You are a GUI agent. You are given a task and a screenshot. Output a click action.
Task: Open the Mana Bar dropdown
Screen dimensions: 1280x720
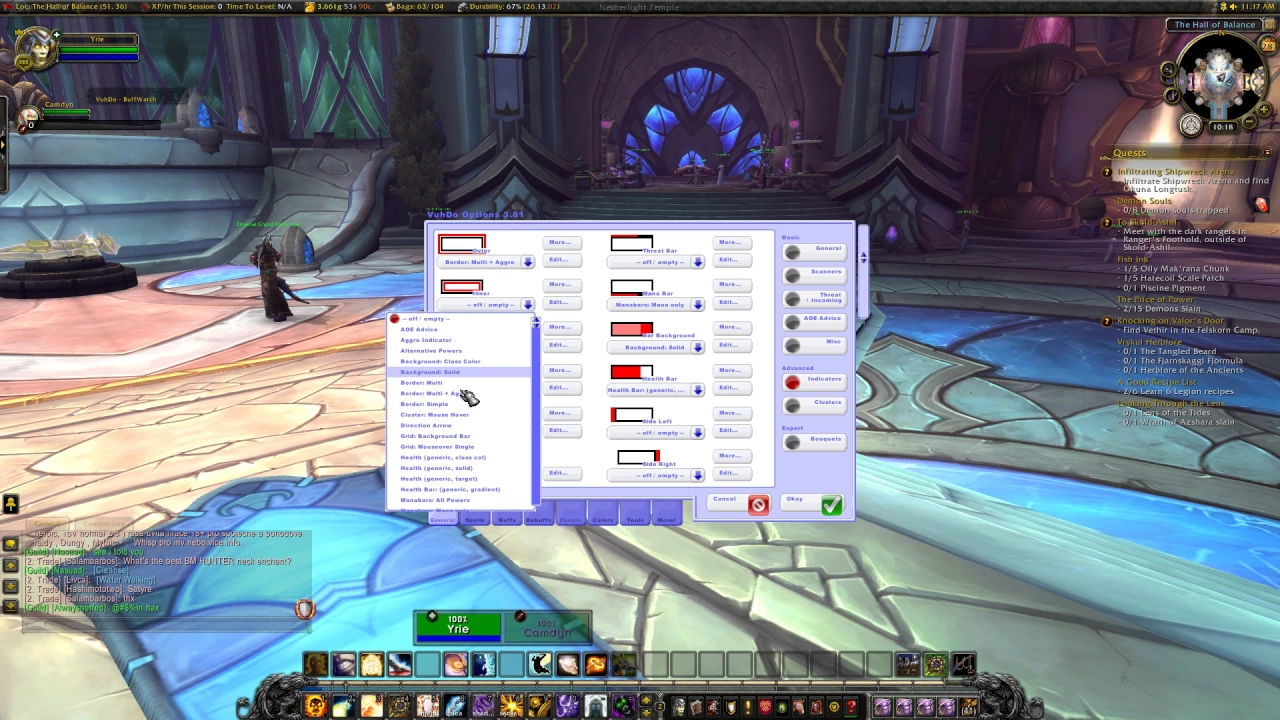(x=657, y=304)
